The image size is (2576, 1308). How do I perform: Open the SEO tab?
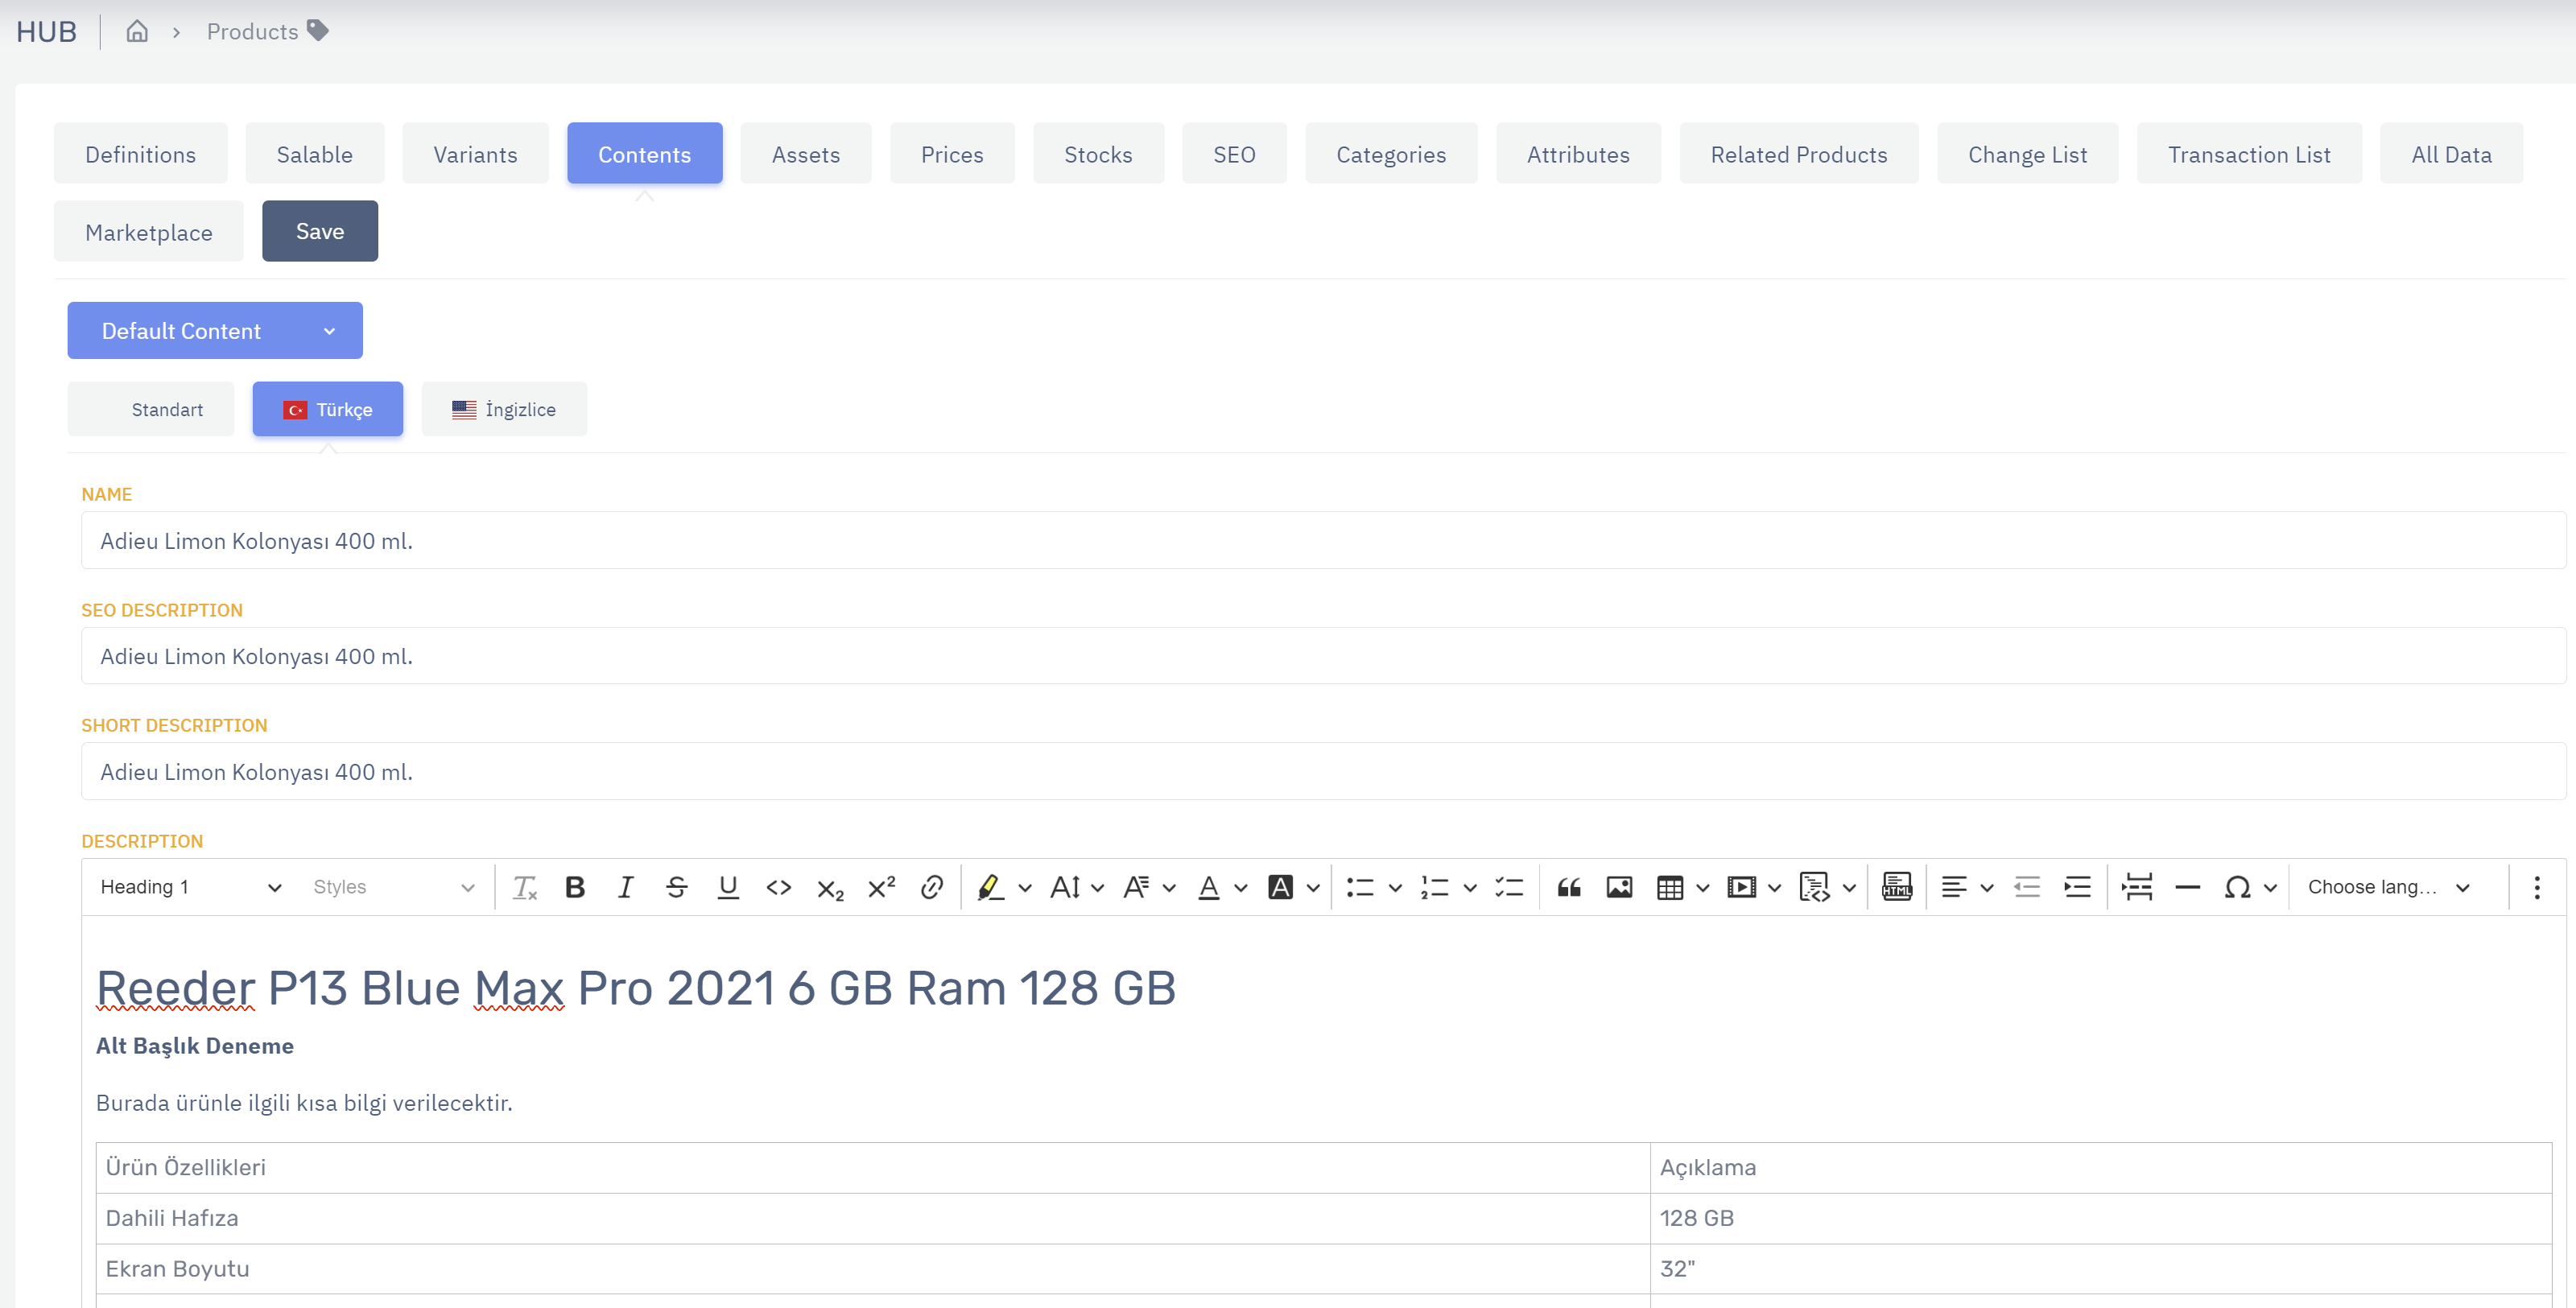pos(1235,154)
